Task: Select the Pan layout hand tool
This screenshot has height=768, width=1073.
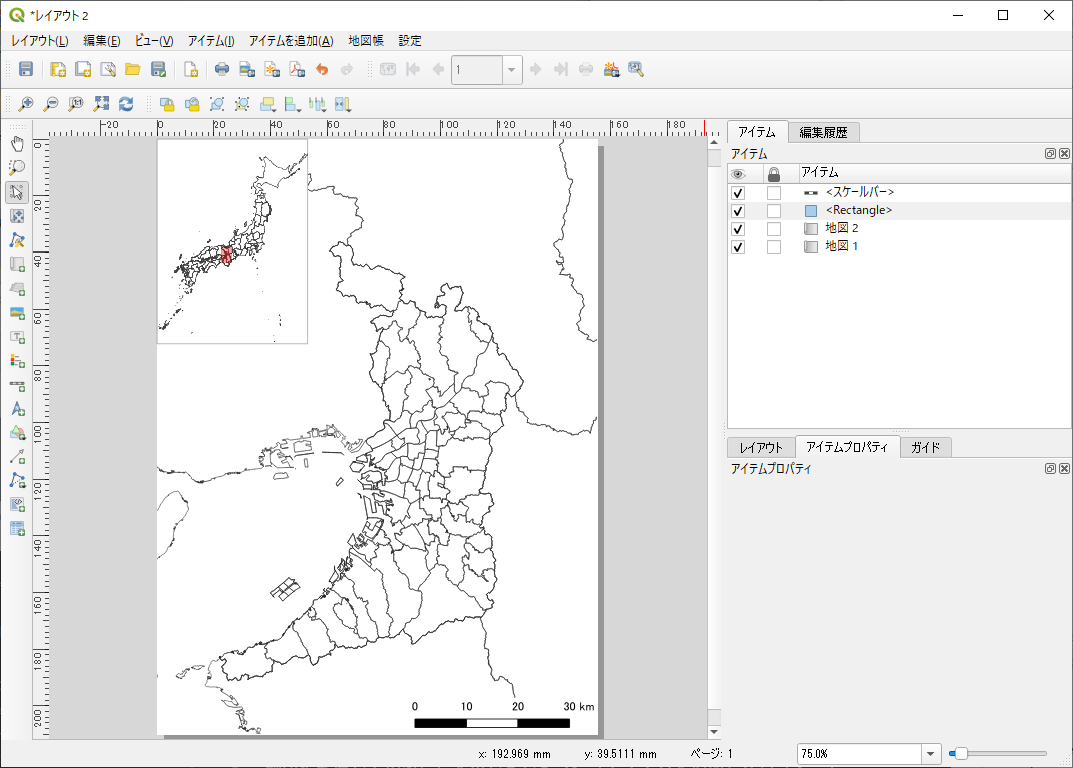Action: click(17, 143)
